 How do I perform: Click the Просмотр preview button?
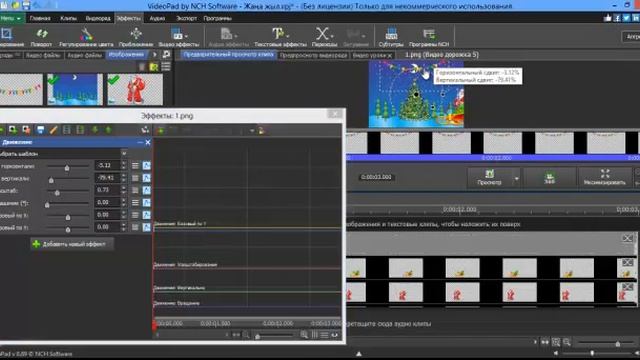[x=489, y=178]
